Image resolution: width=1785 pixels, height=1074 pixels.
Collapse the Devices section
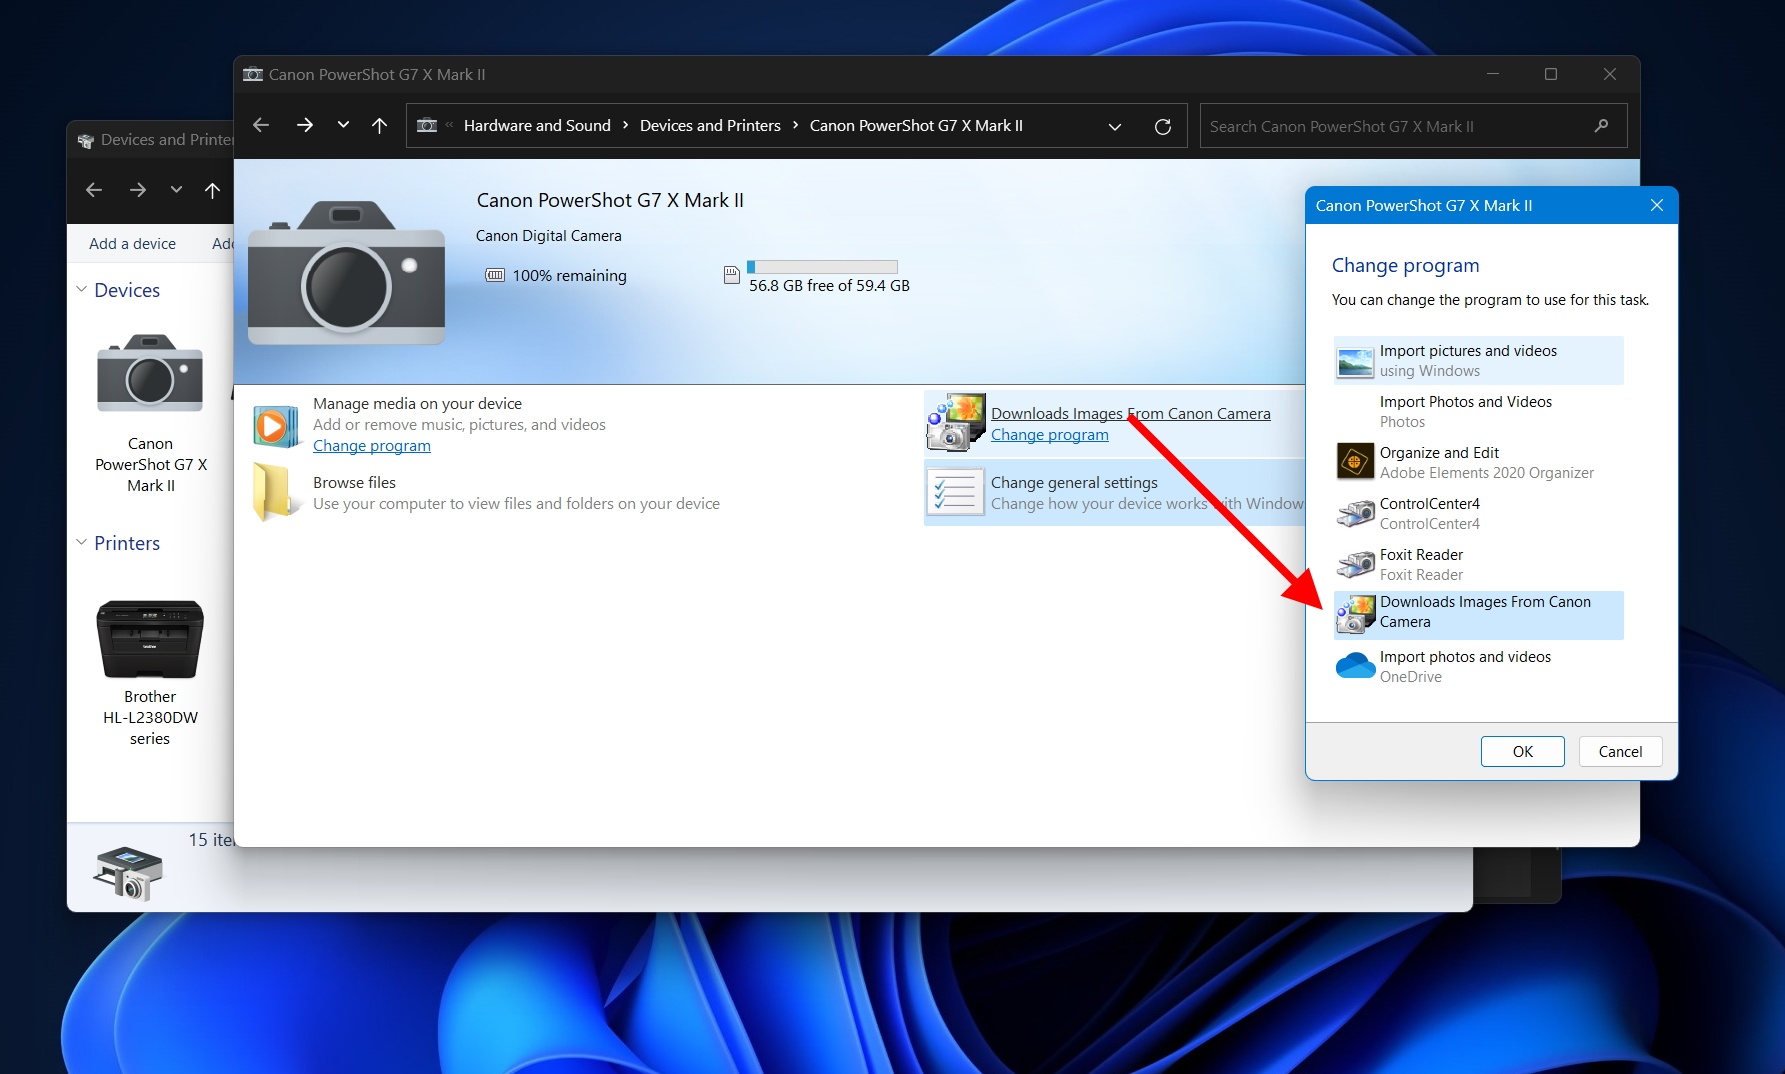coord(82,290)
